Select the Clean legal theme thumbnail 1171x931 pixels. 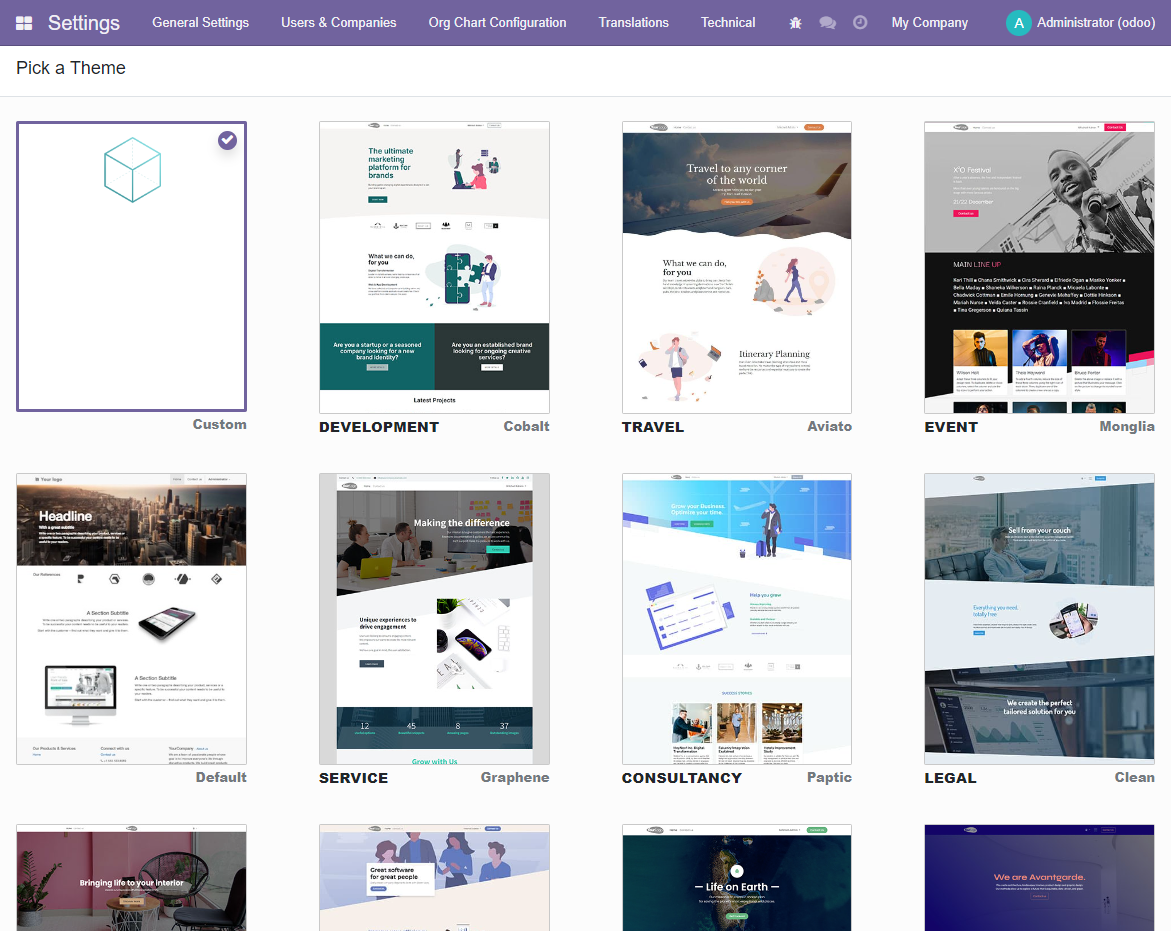[1040, 619]
